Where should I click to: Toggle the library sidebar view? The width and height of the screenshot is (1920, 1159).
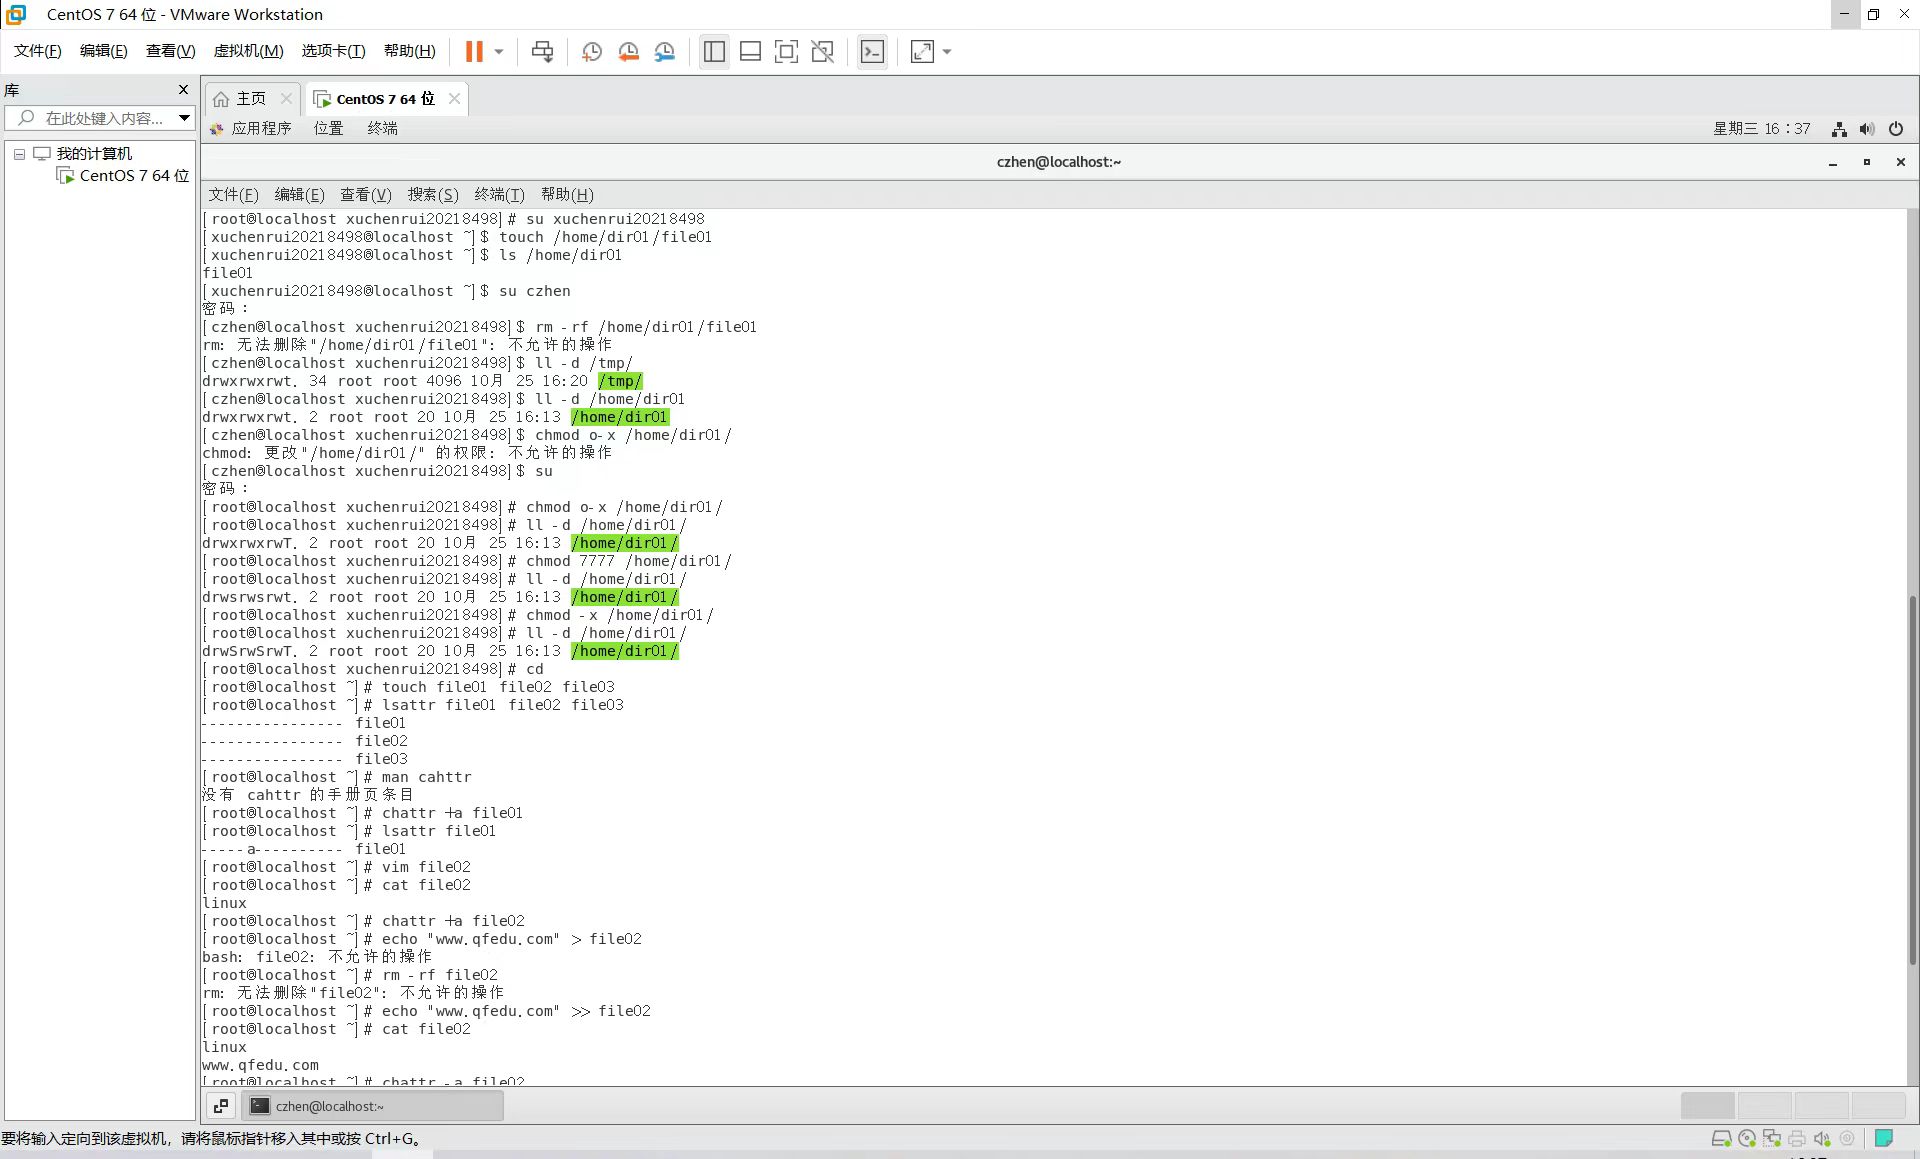(714, 52)
